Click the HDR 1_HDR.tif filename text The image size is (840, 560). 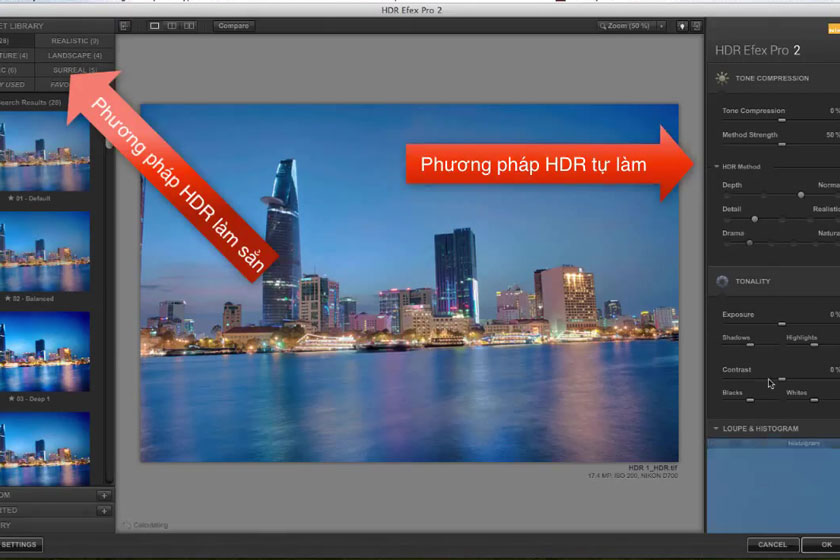click(x=652, y=468)
